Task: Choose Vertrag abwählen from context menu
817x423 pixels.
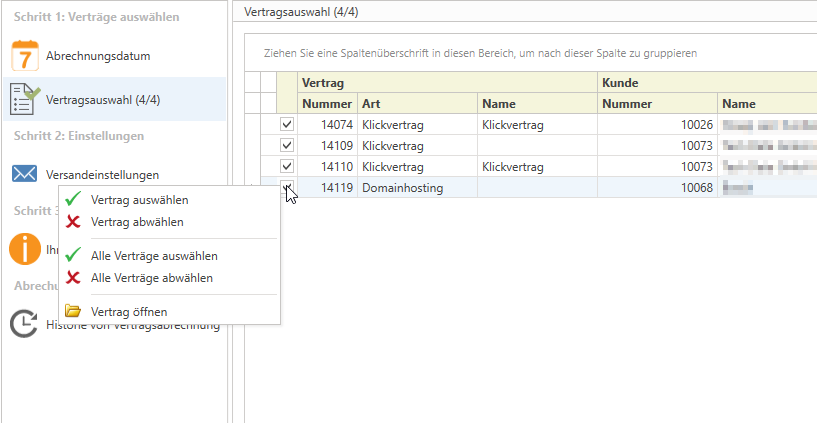Action: pos(137,221)
